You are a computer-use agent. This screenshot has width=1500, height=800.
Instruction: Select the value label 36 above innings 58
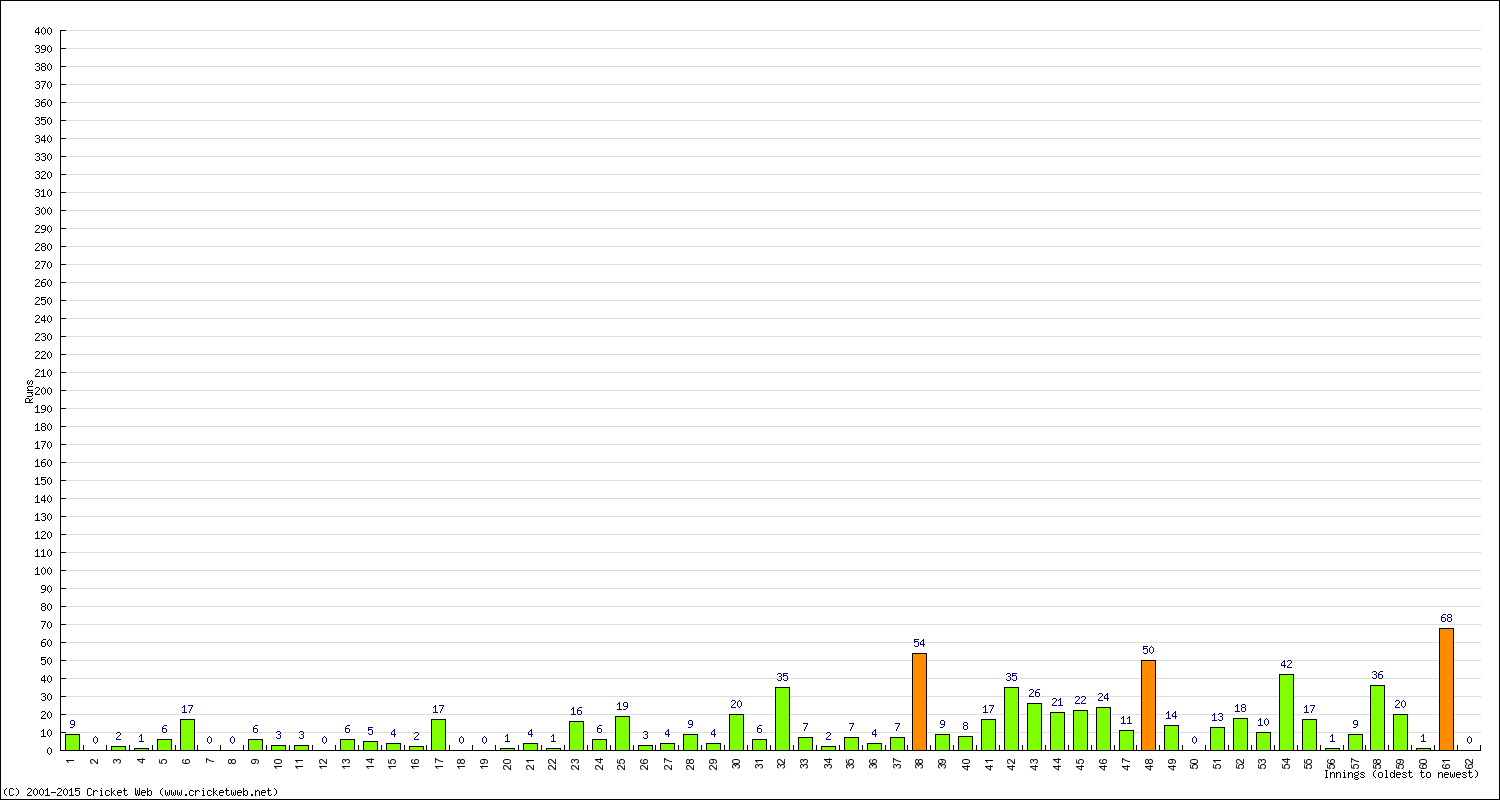(x=1377, y=675)
